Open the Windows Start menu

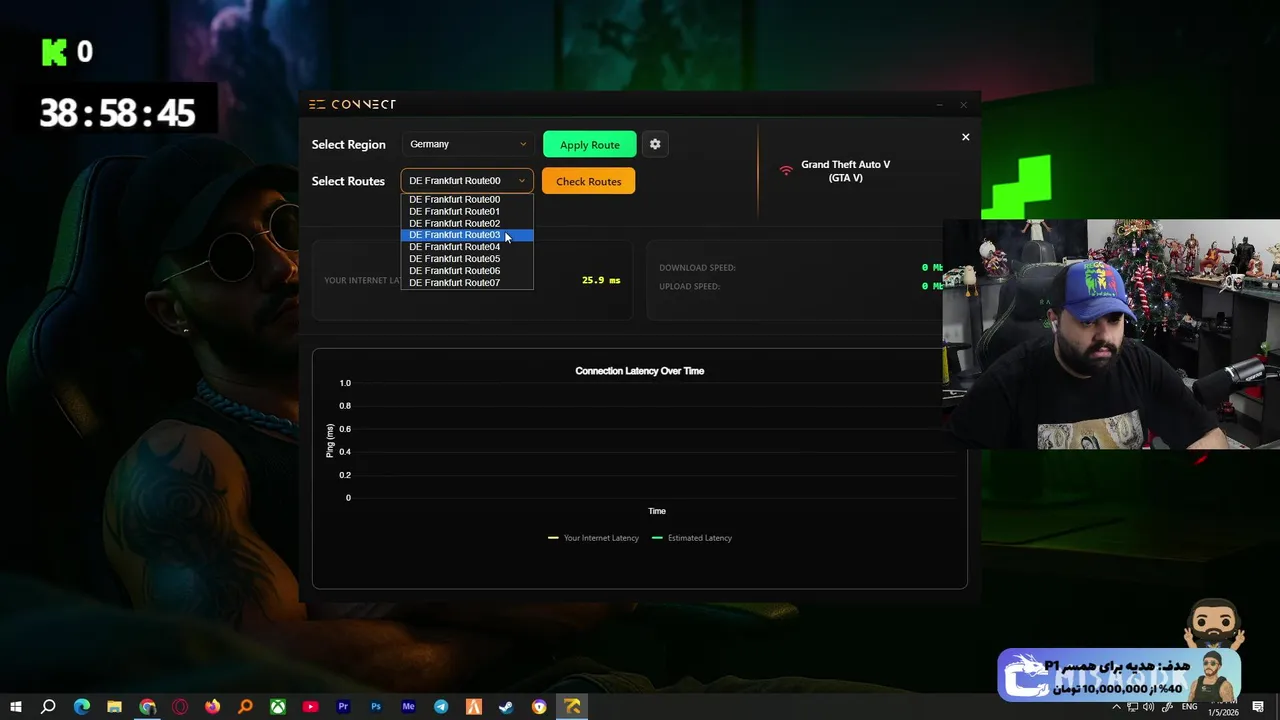15,707
